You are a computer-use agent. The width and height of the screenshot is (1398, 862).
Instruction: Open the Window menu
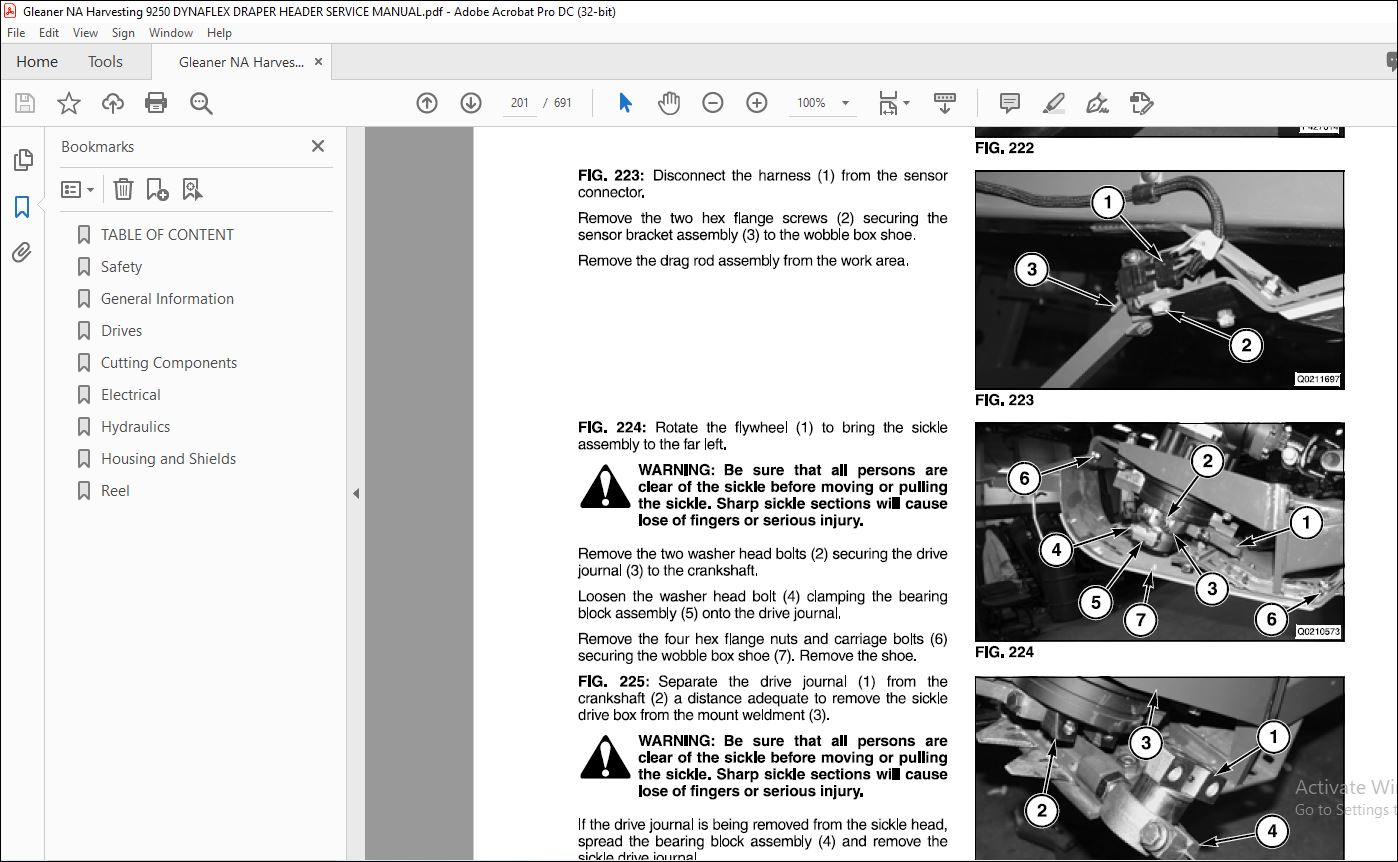(x=171, y=33)
